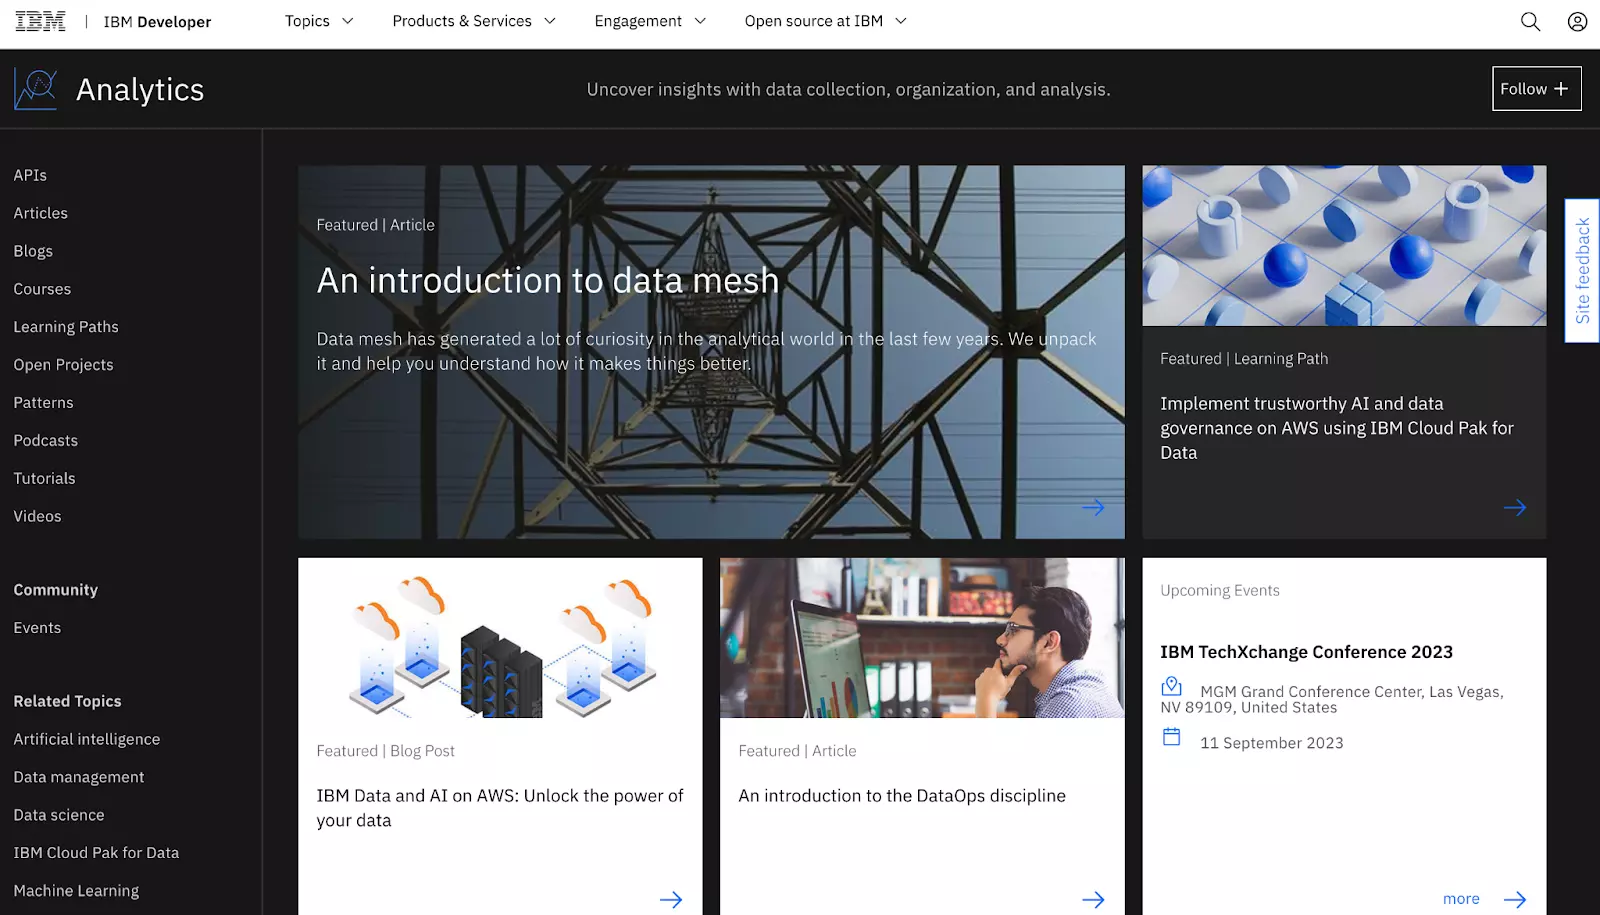The image size is (1600, 915).
Task: Click the Analytics chart icon next to the title
Action: [x=35, y=88]
